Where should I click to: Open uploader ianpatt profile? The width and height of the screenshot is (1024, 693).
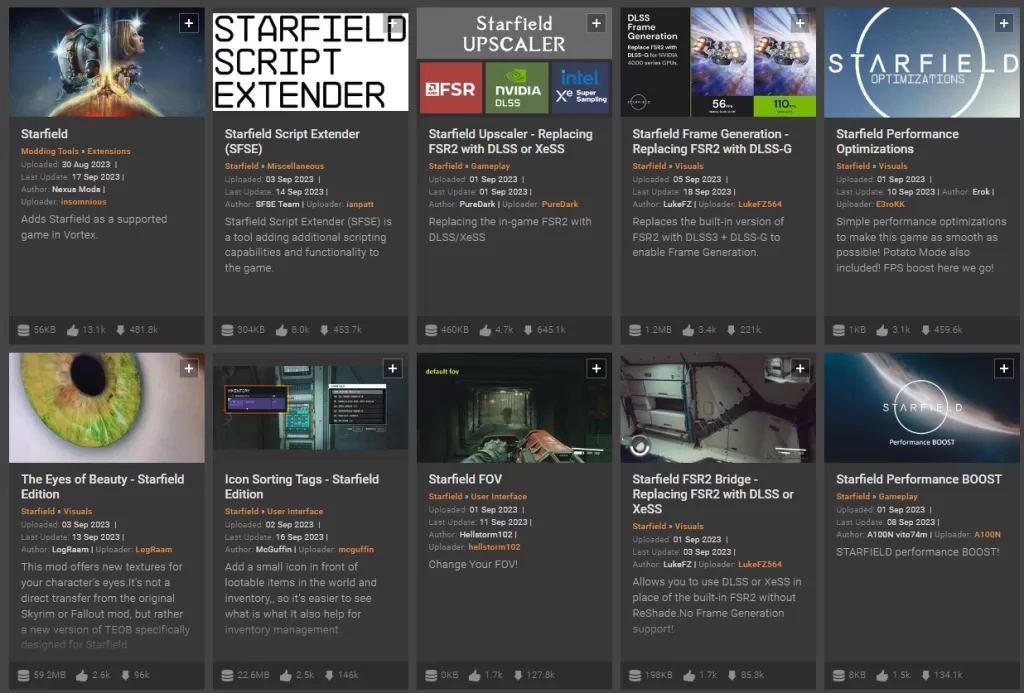[360, 204]
